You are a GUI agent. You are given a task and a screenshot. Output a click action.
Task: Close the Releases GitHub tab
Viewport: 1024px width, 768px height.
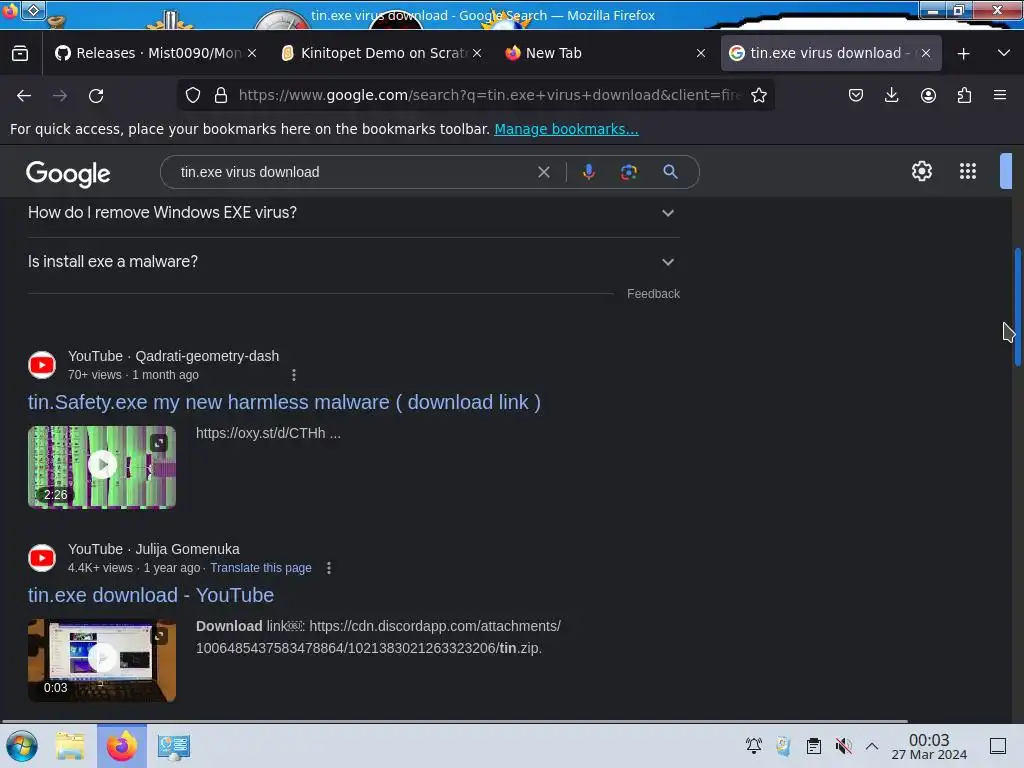[252, 54]
